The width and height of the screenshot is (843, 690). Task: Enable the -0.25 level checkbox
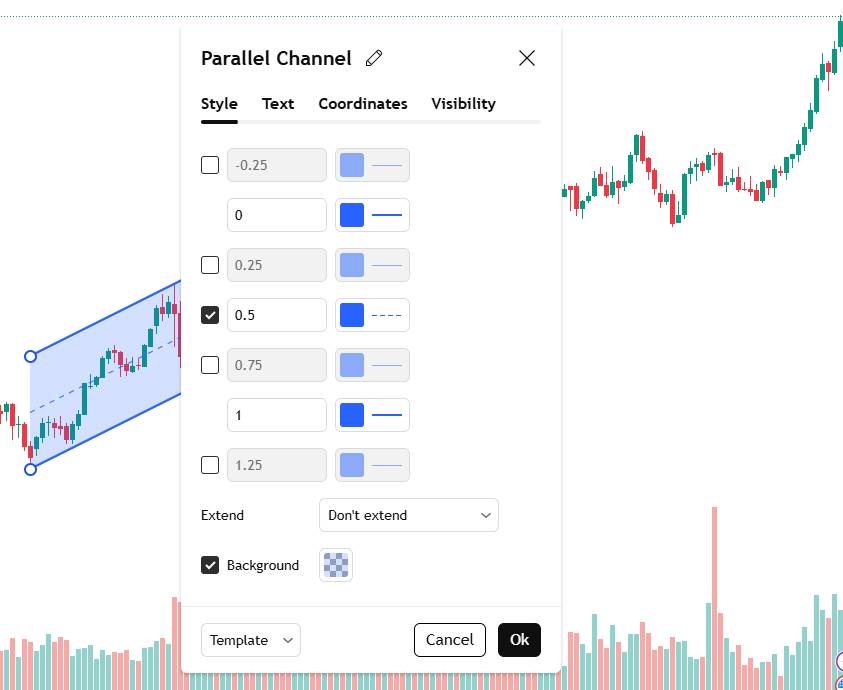tap(210, 165)
